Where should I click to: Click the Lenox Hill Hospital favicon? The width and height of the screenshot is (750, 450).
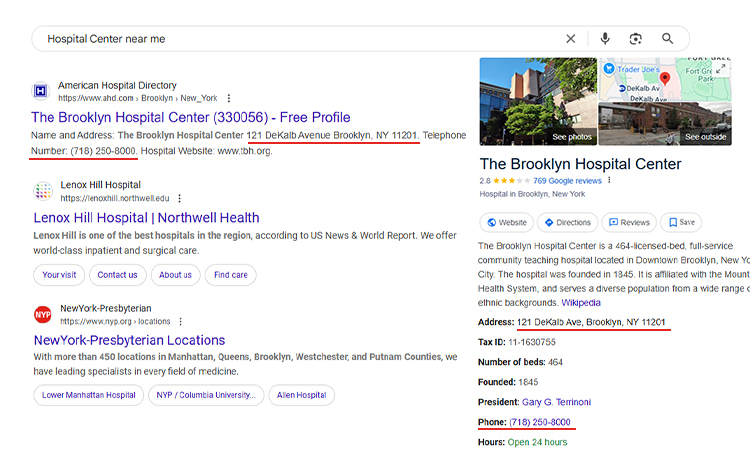[x=43, y=191]
